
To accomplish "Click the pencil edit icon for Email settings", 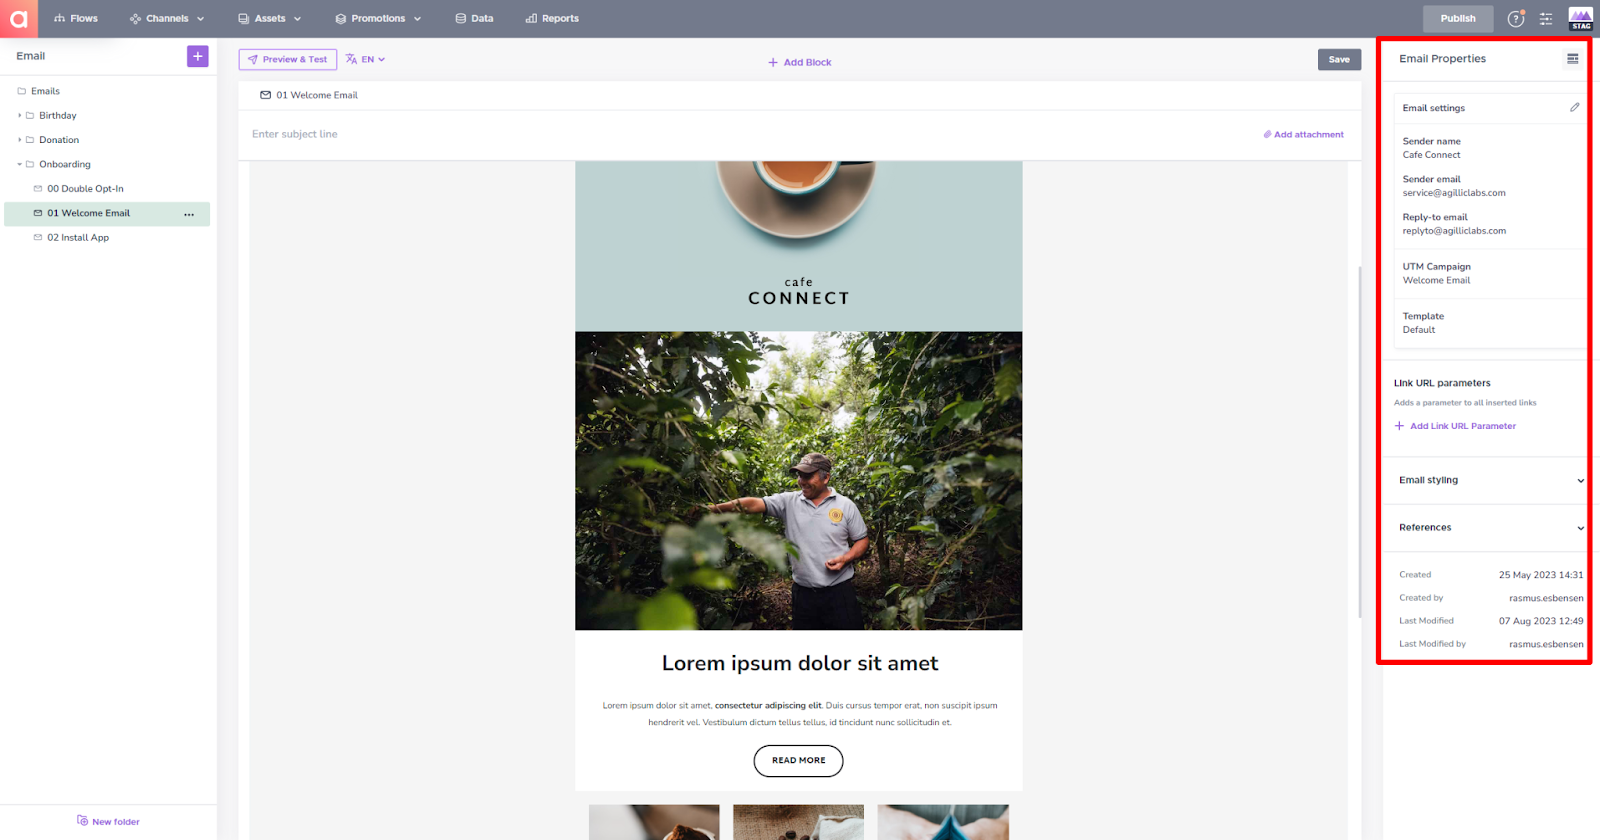I will coord(1574,107).
